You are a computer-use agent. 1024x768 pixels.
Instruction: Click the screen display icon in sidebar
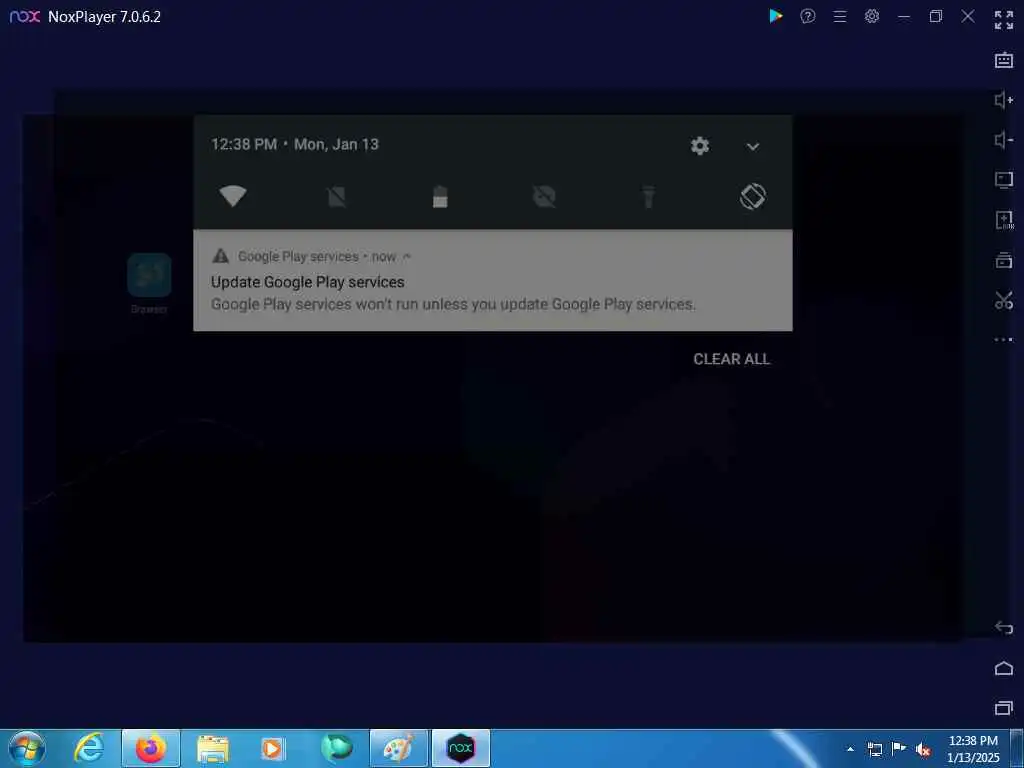click(1004, 180)
